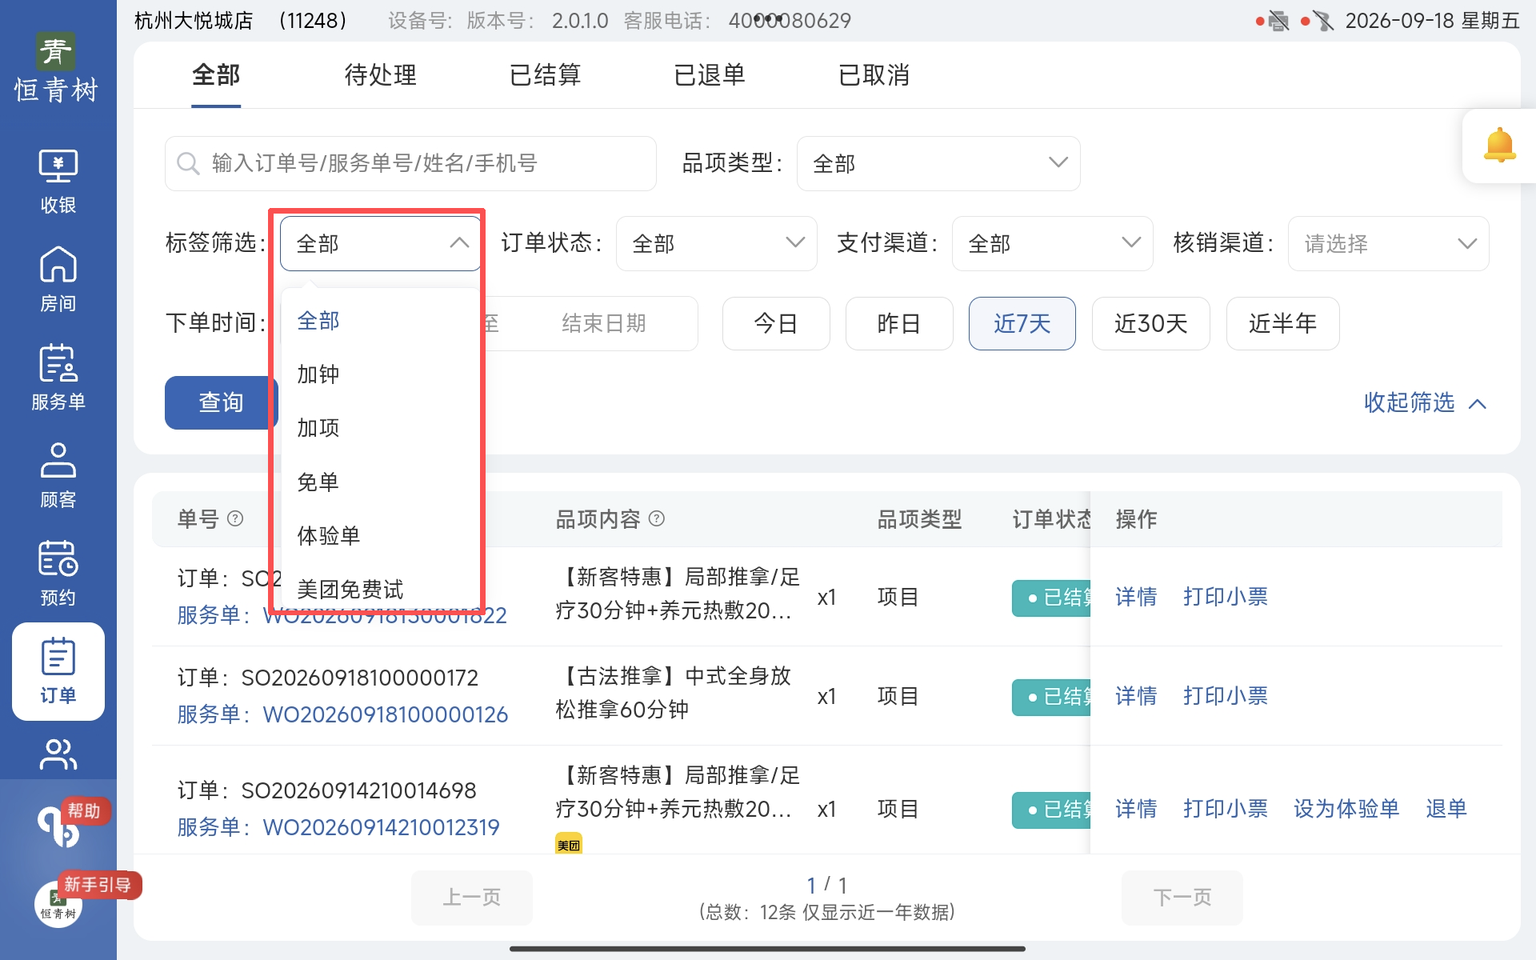The height and width of the screenshot is (960, 1536).
Task: Collapse filters with 收起筛选
Action: (x=1425, y=402)
